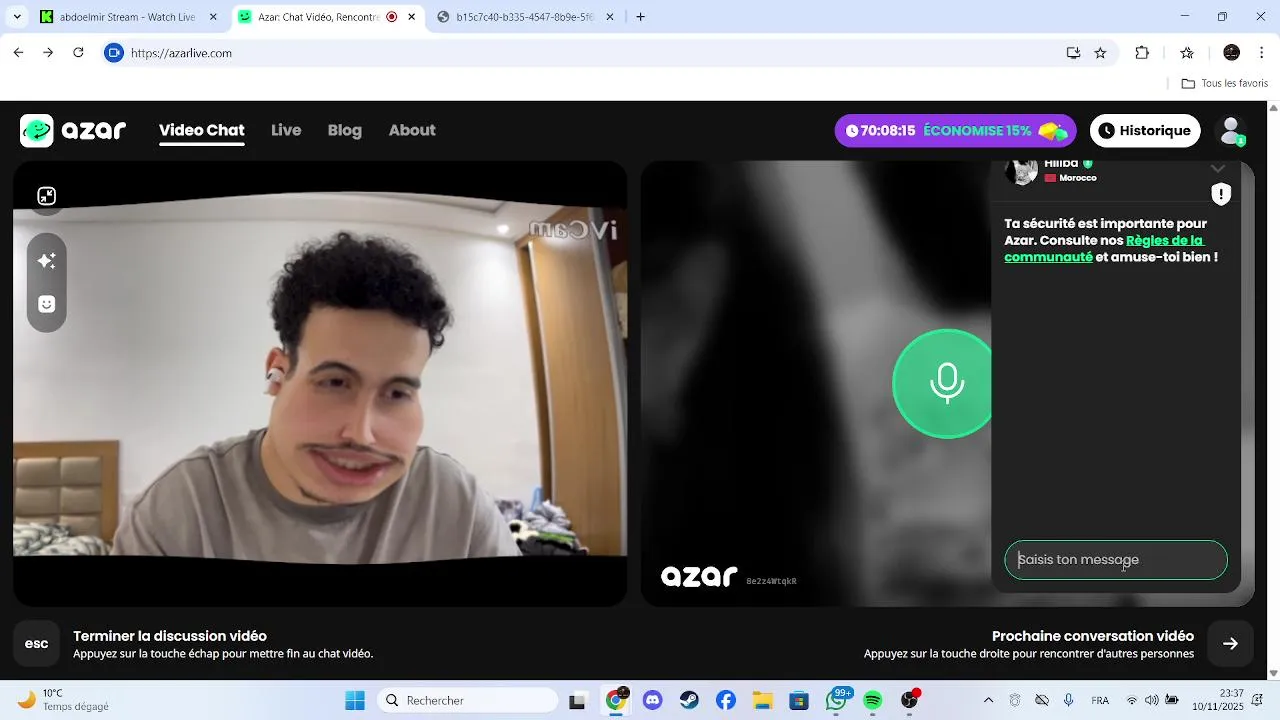Image resolution: width=1280 pixels, height=720 pixels.
Task: Bookmark this page with the star icon
Action: [x=1100, y=53]
